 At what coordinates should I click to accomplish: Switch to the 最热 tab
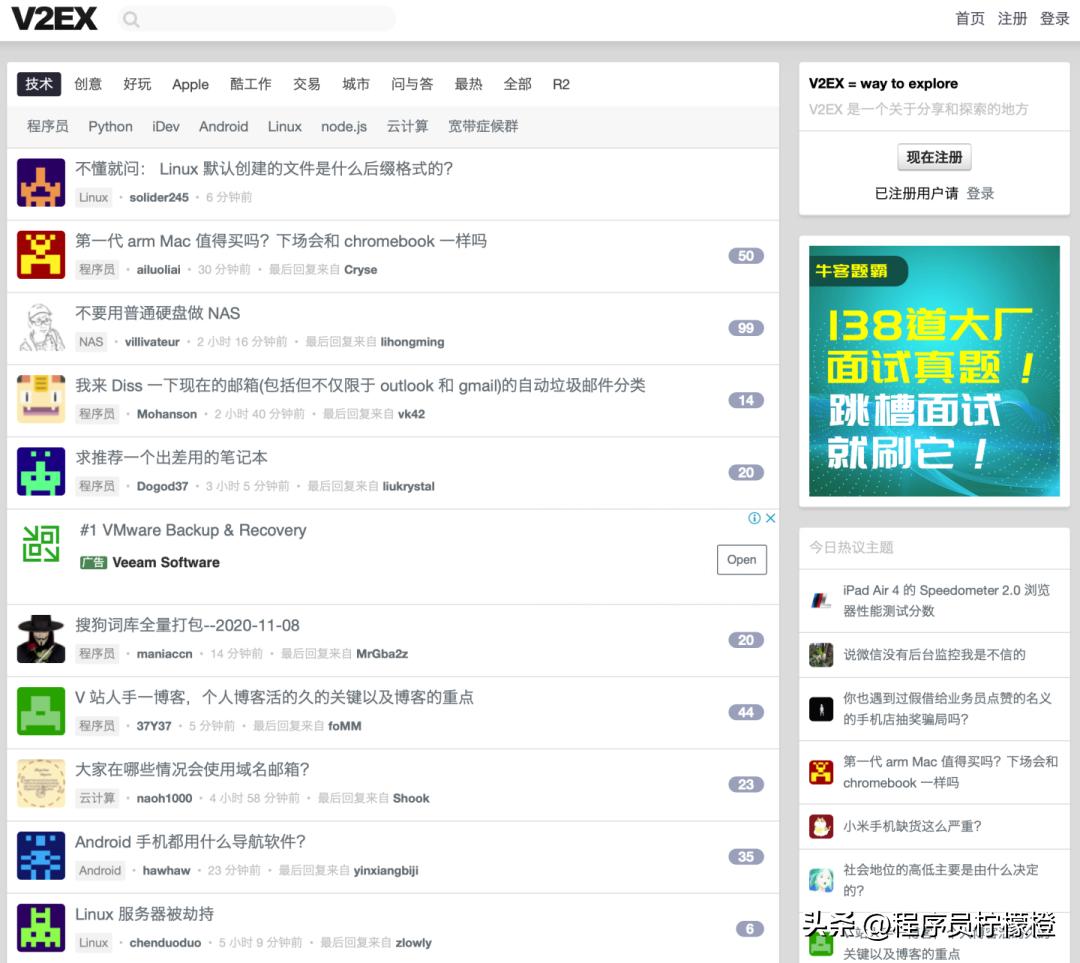tap(468, 84)
